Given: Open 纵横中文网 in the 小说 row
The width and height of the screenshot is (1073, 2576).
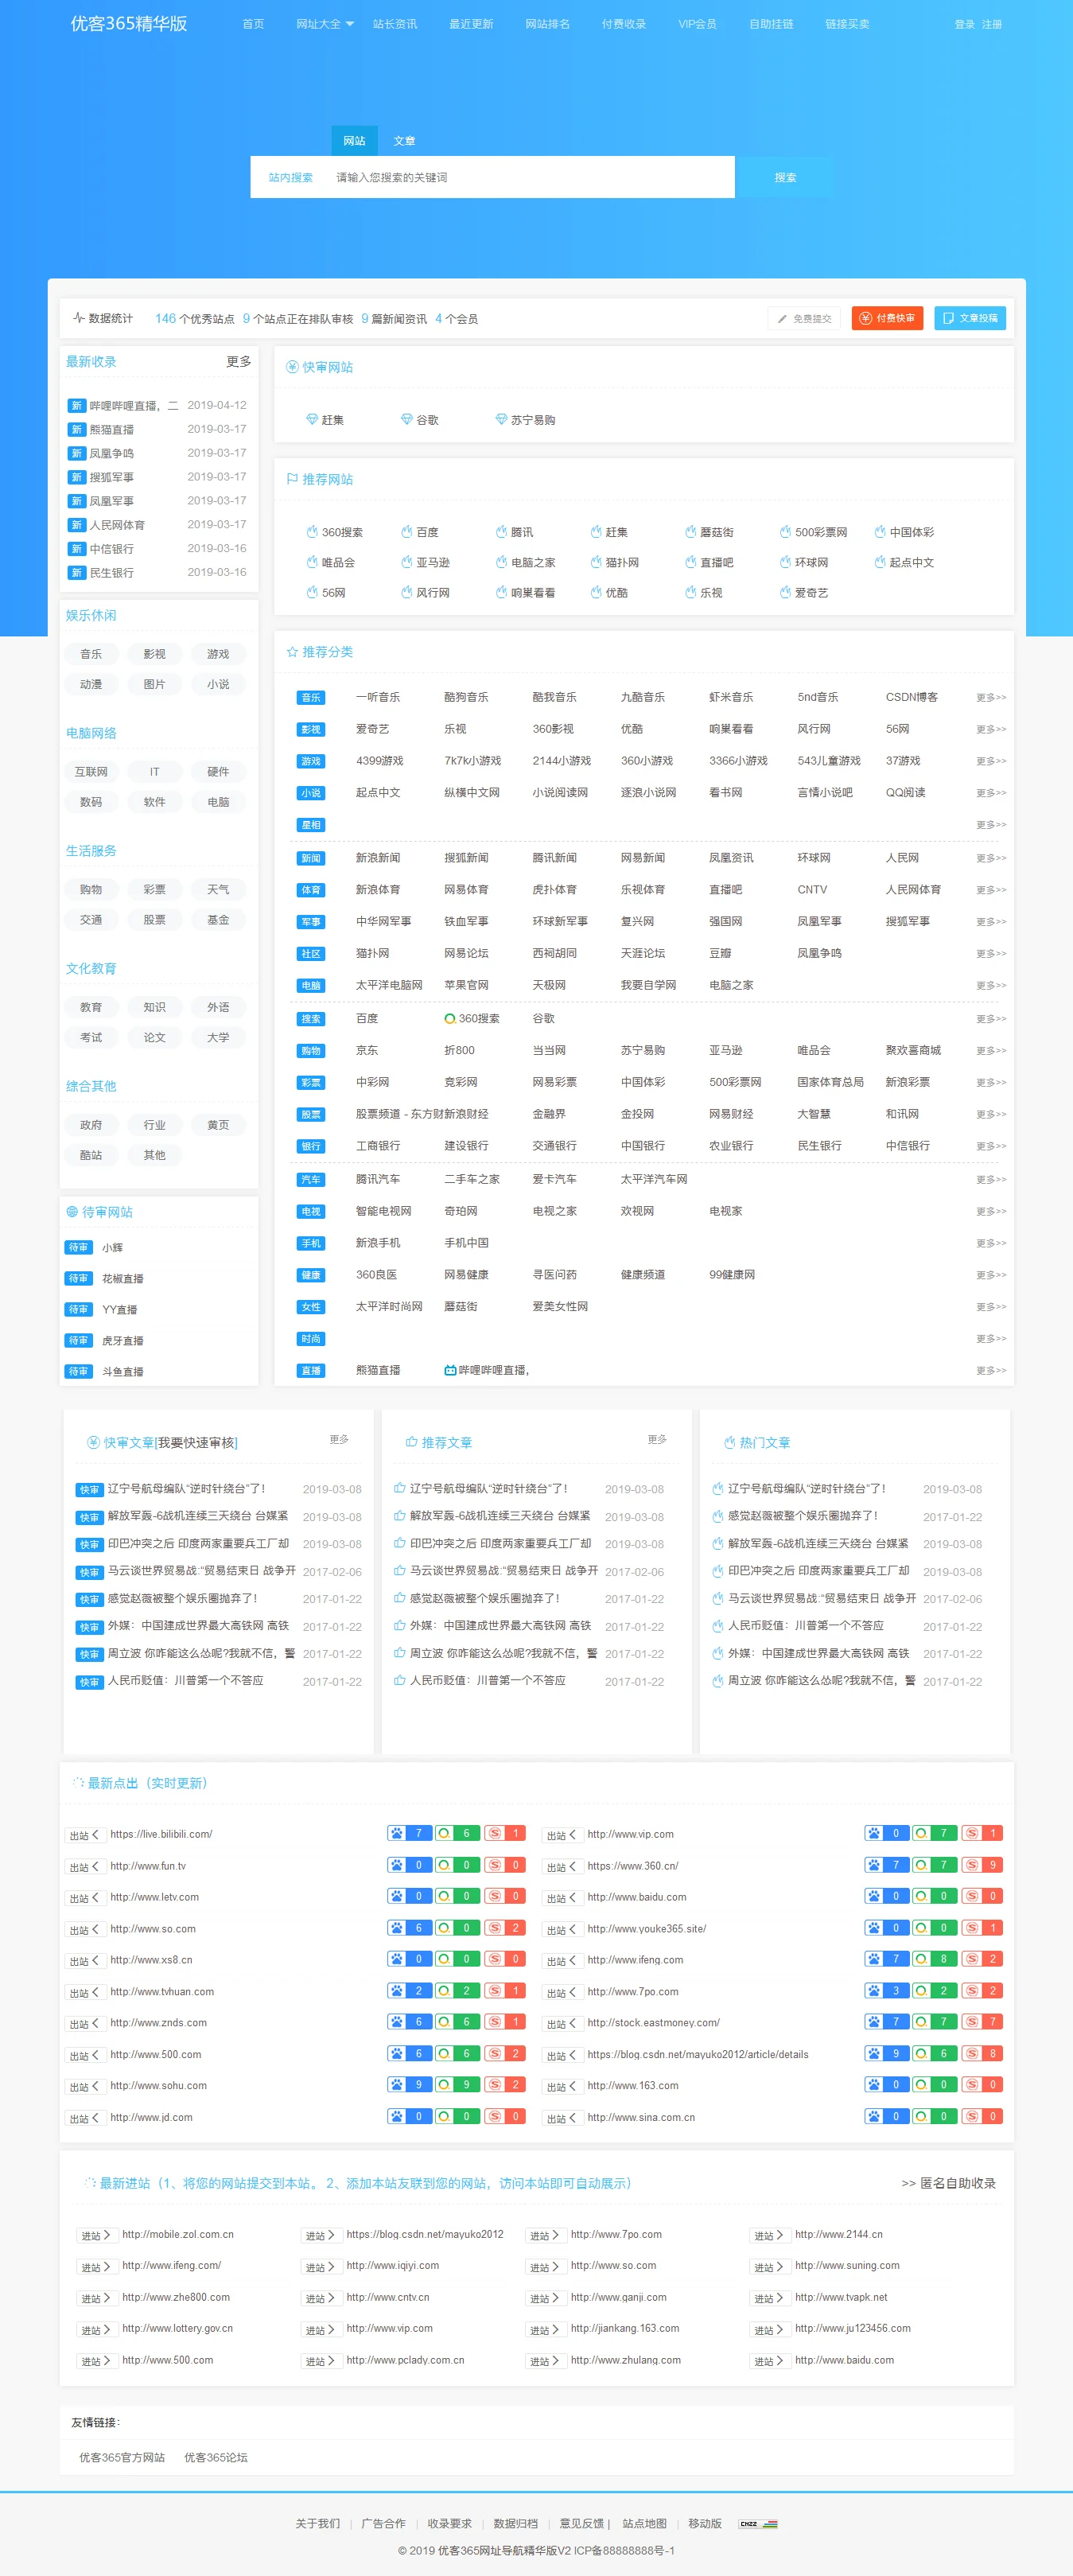Looking at the screenshot, I should [472, 792].
